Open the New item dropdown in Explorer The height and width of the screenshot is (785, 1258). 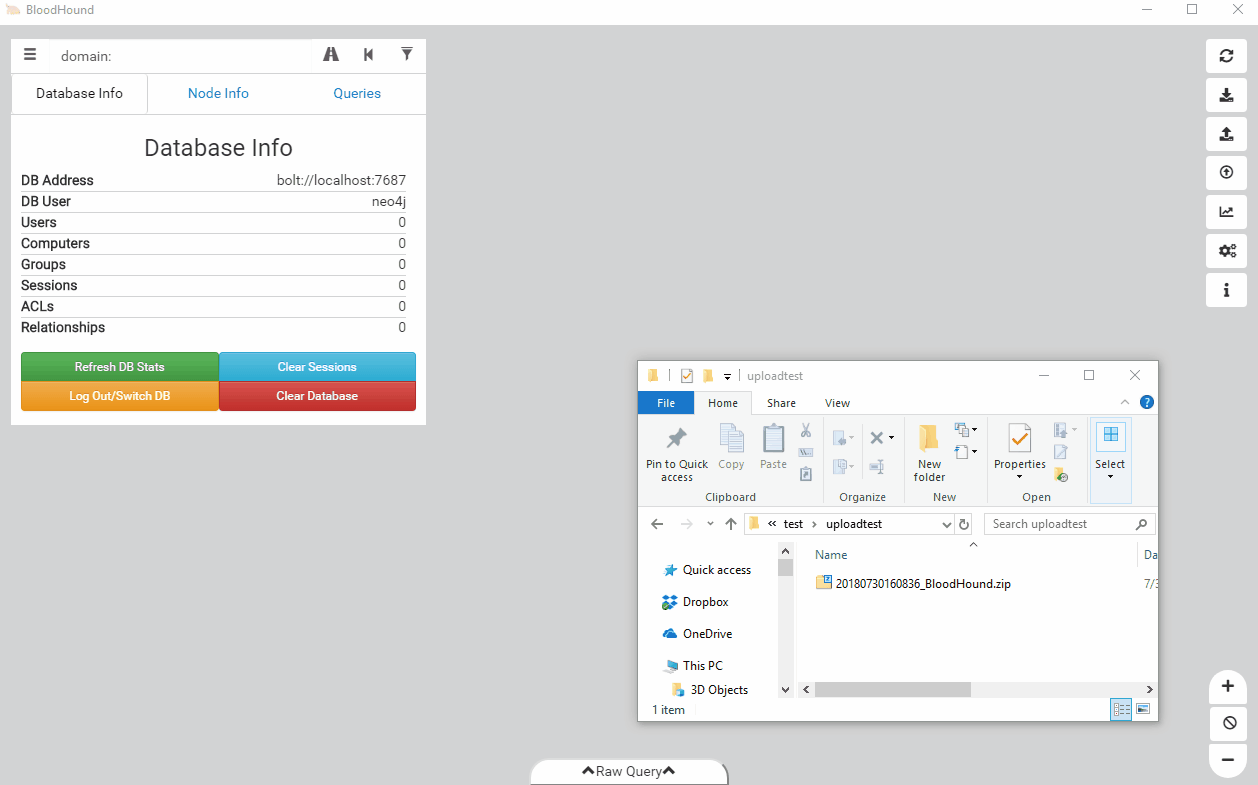click(974, 430)
